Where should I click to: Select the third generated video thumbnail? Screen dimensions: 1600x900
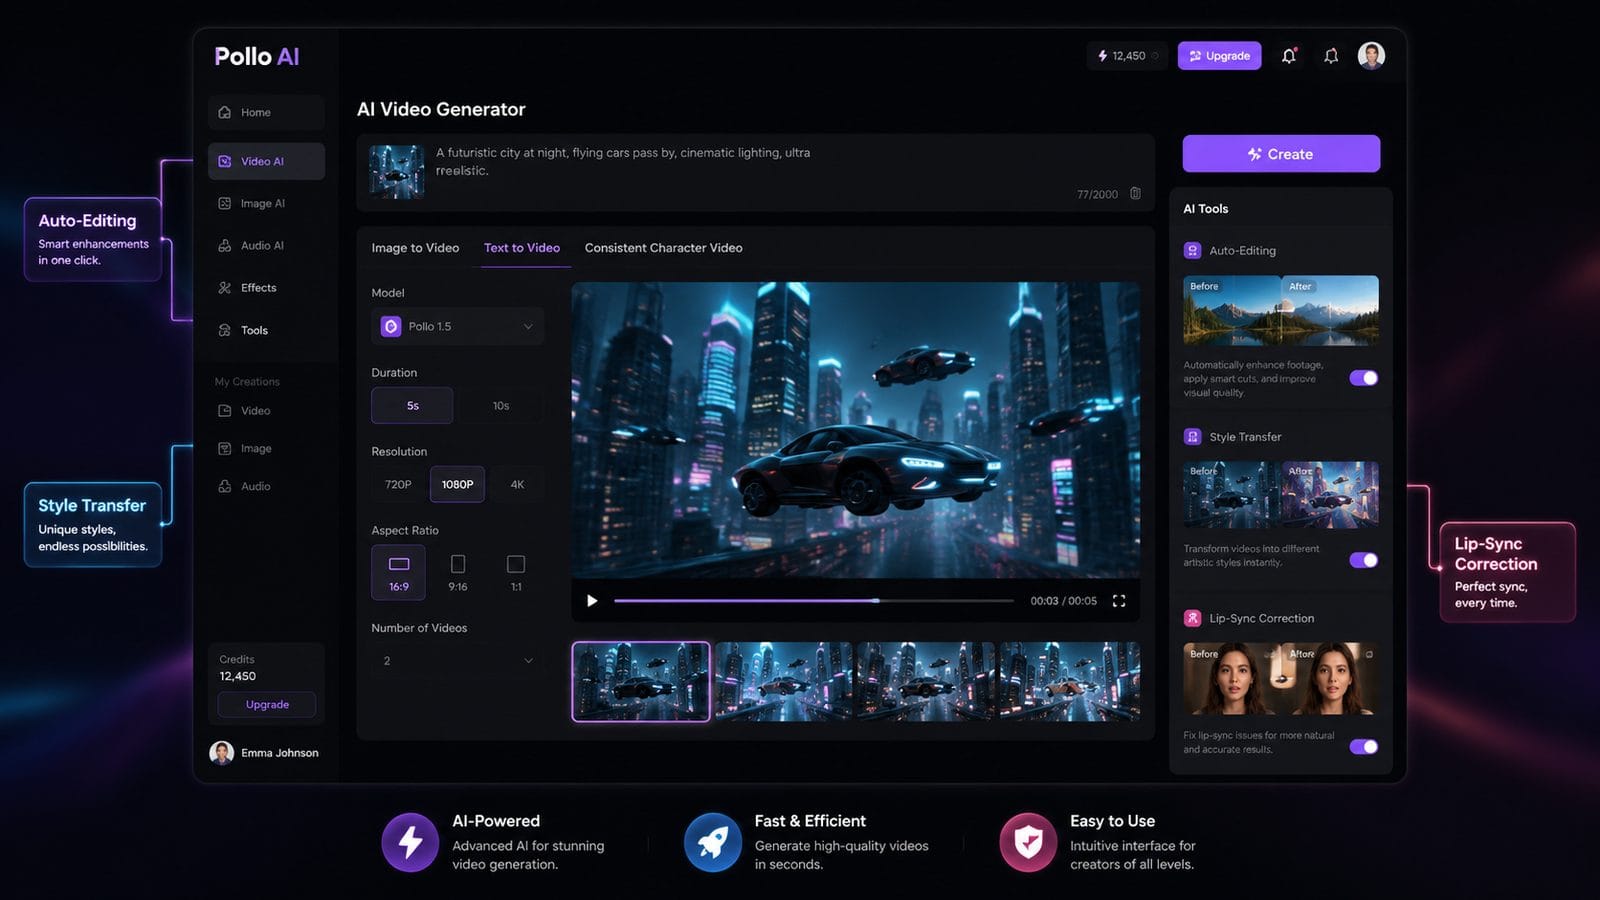point(926,682)
